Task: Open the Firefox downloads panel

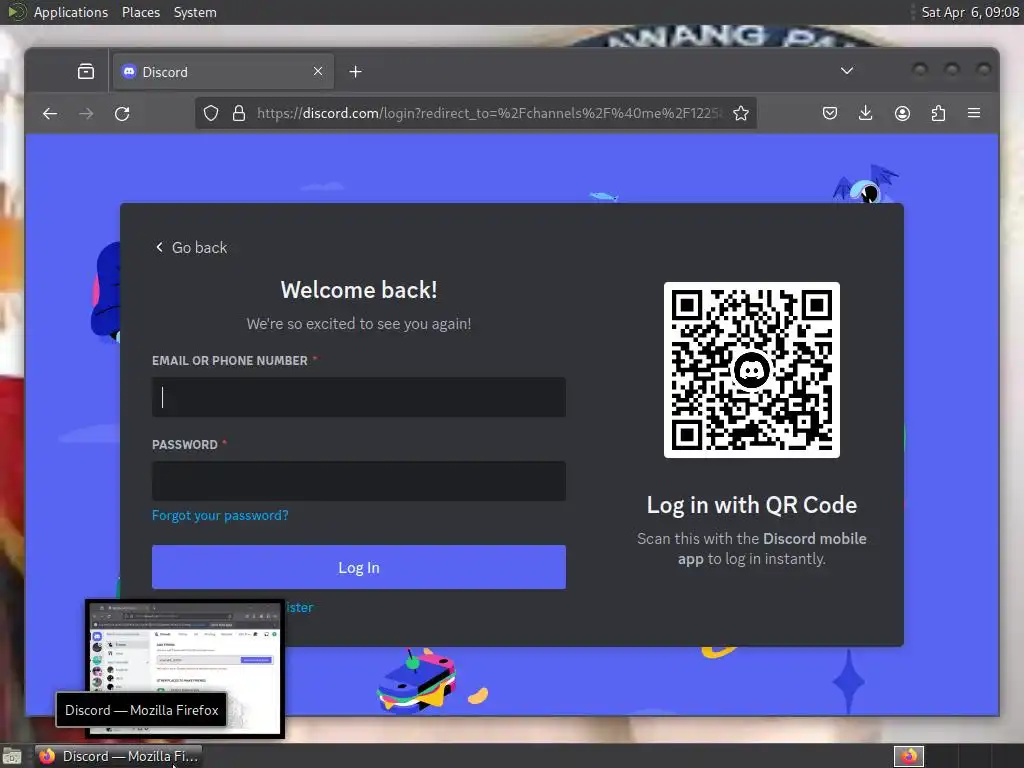Action: 865,114
